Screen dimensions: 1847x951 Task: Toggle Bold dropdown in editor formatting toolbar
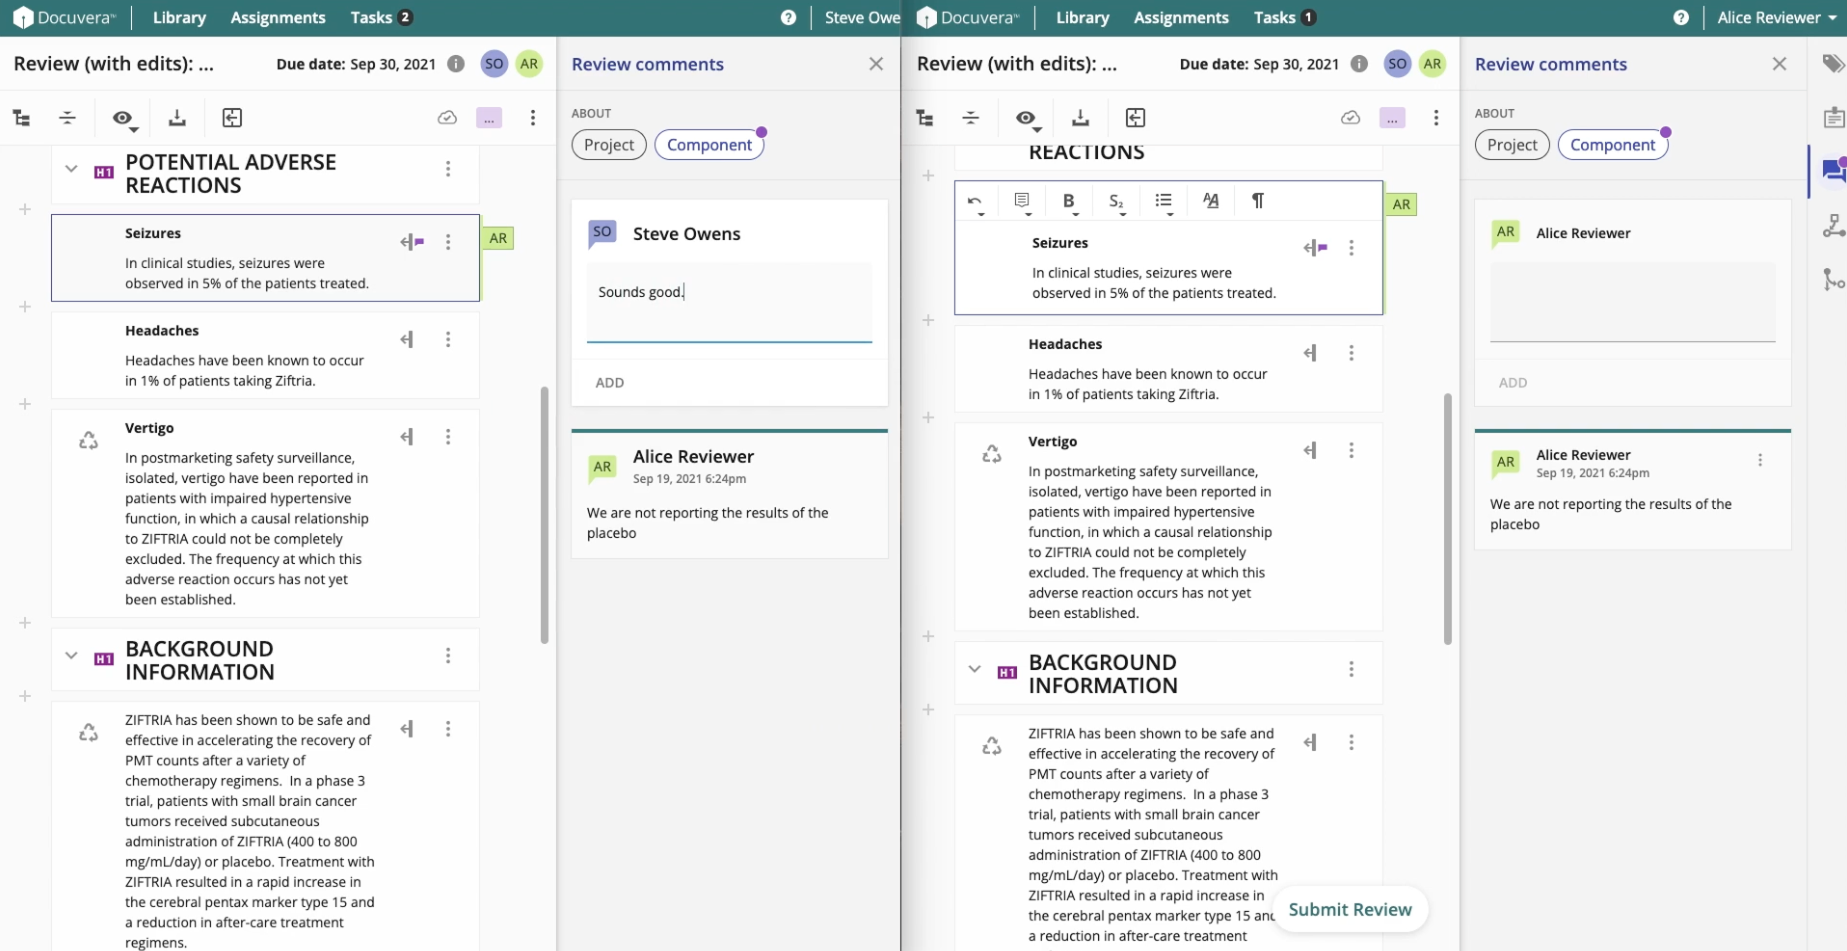[x=1069, y=202]
